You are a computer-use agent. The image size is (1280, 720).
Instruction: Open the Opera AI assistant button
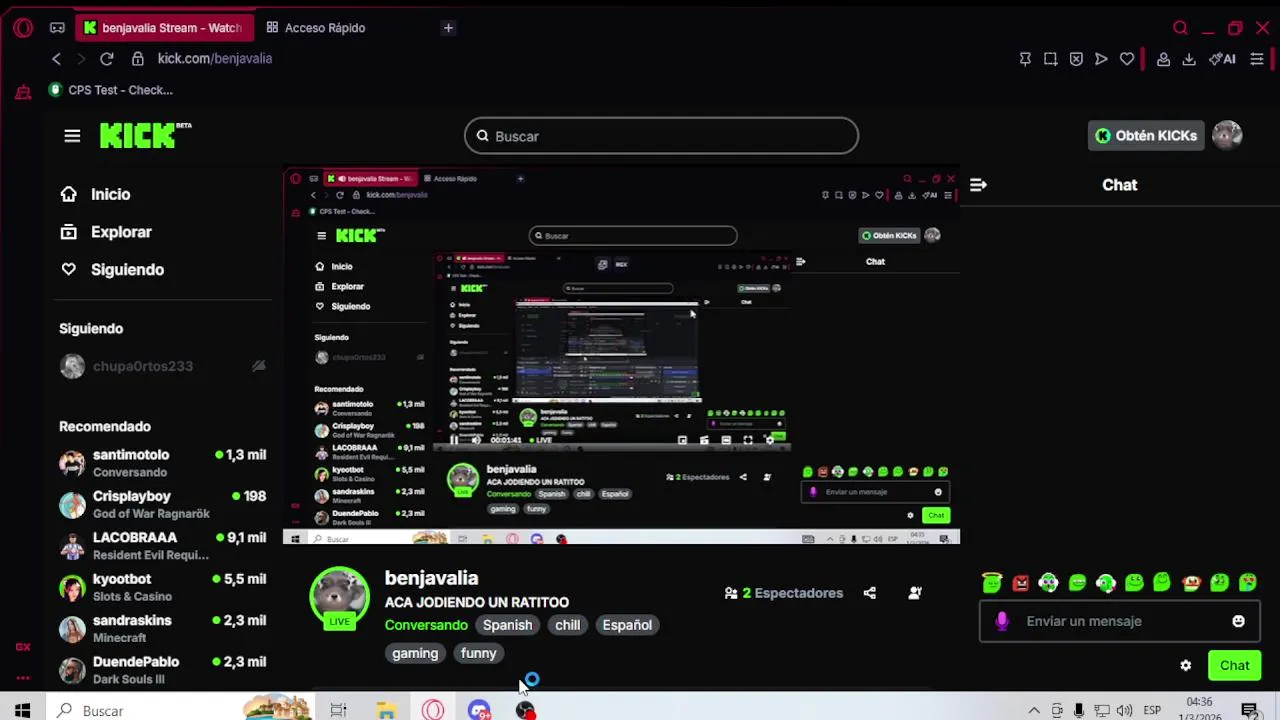(1222, 59)
